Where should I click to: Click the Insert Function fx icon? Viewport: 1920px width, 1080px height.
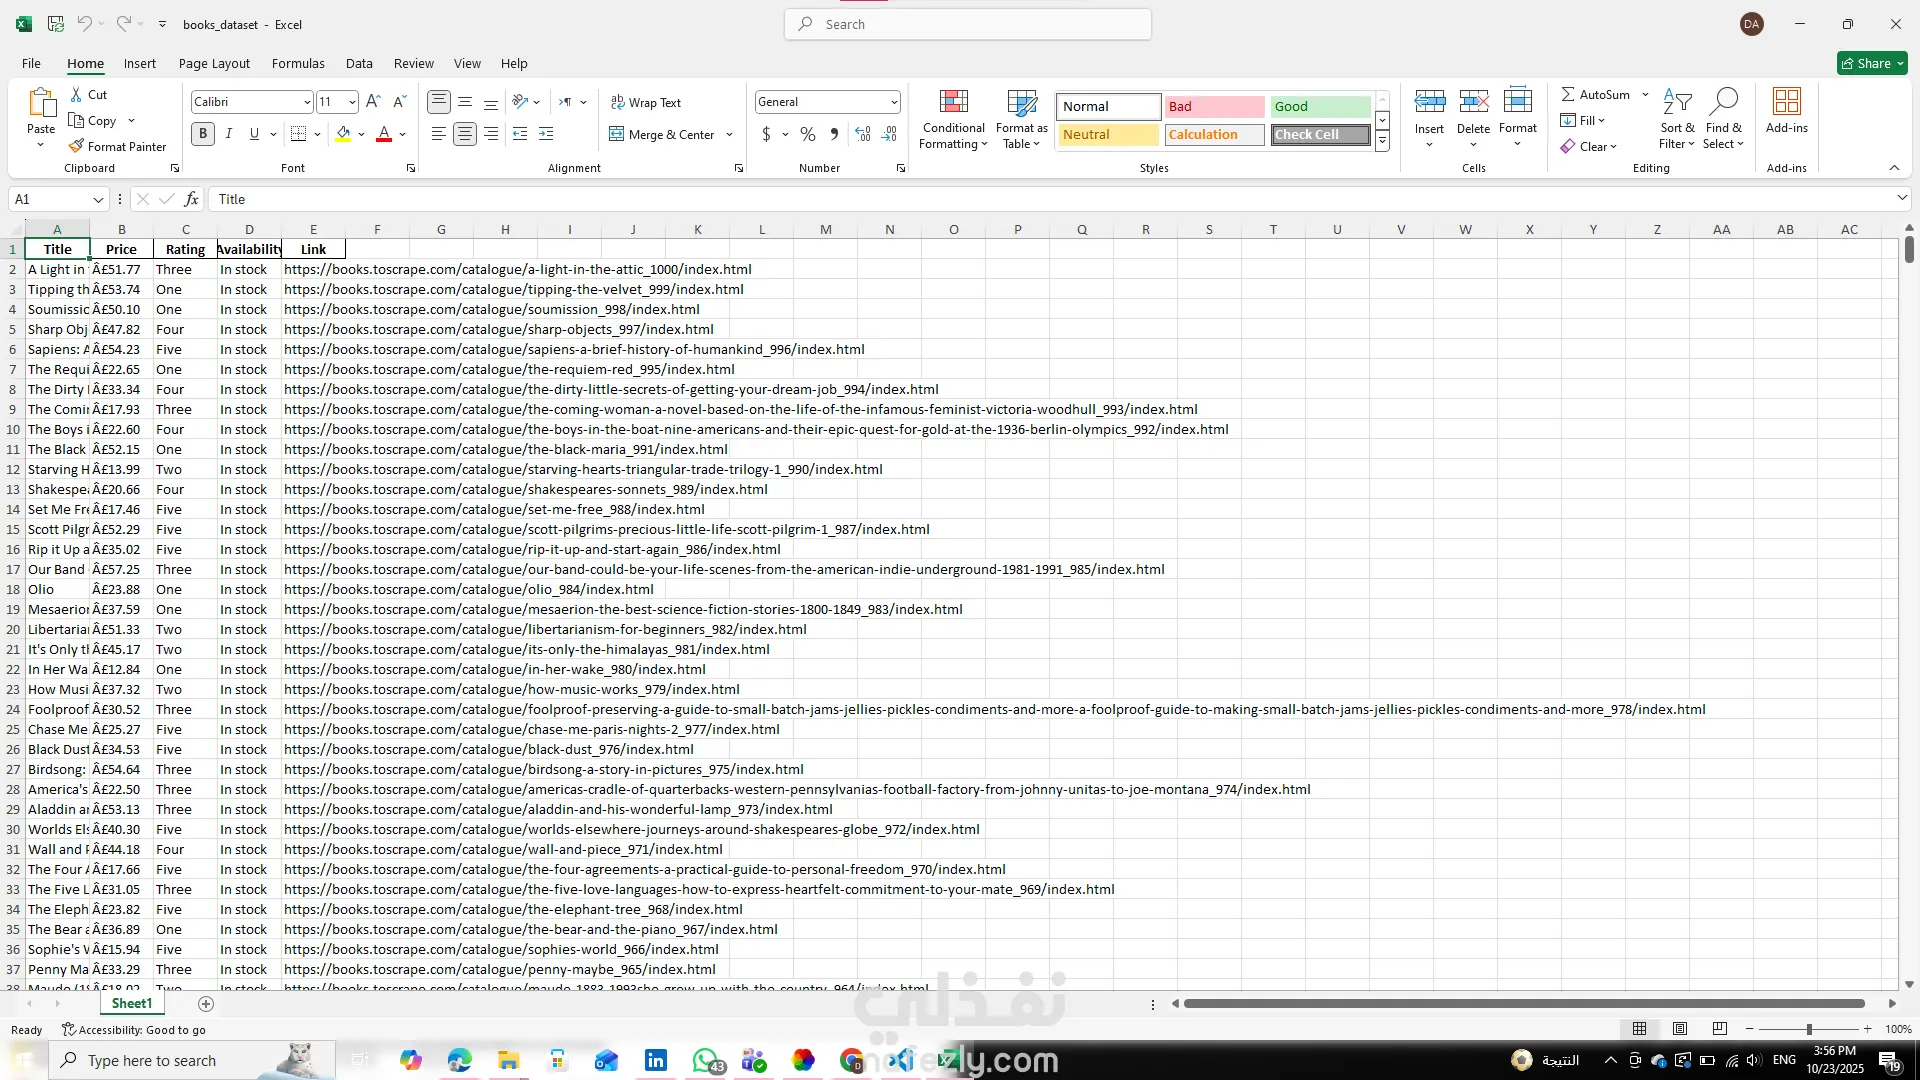[x=191, y=199]
